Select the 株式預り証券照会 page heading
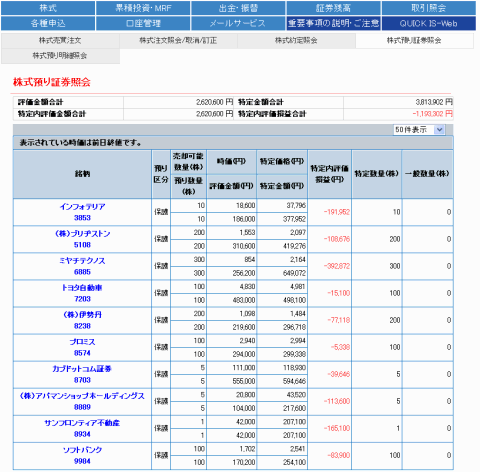480x472 pixels. pos(52,82)
